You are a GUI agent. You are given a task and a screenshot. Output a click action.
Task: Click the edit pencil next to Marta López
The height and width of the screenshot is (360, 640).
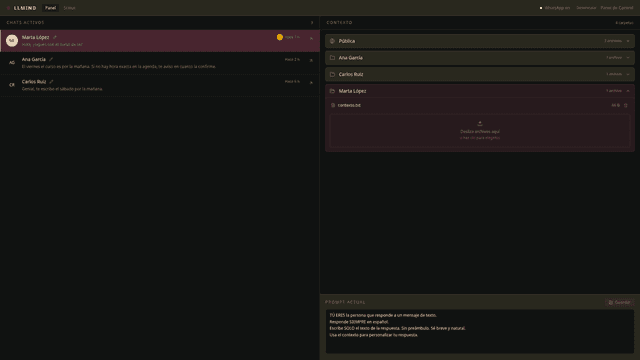click(x=55, y=37)
